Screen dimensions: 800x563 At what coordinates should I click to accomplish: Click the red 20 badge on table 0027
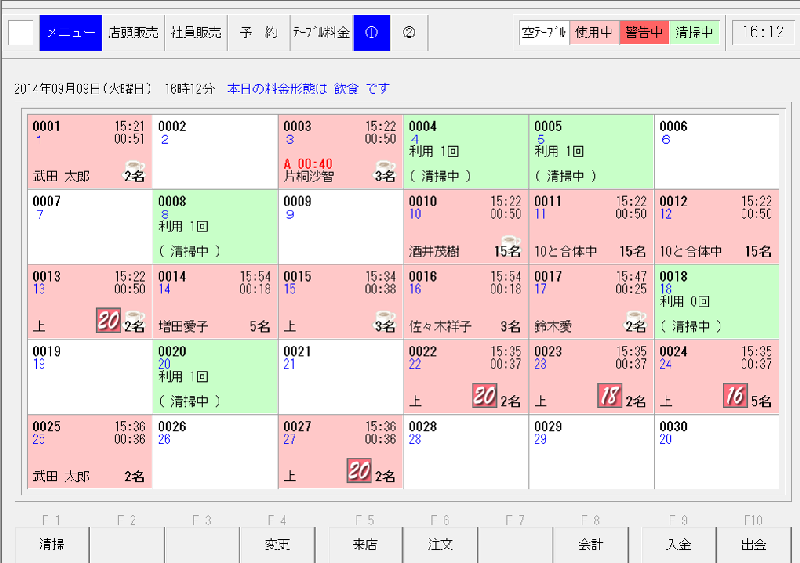[x=359, y=471]
